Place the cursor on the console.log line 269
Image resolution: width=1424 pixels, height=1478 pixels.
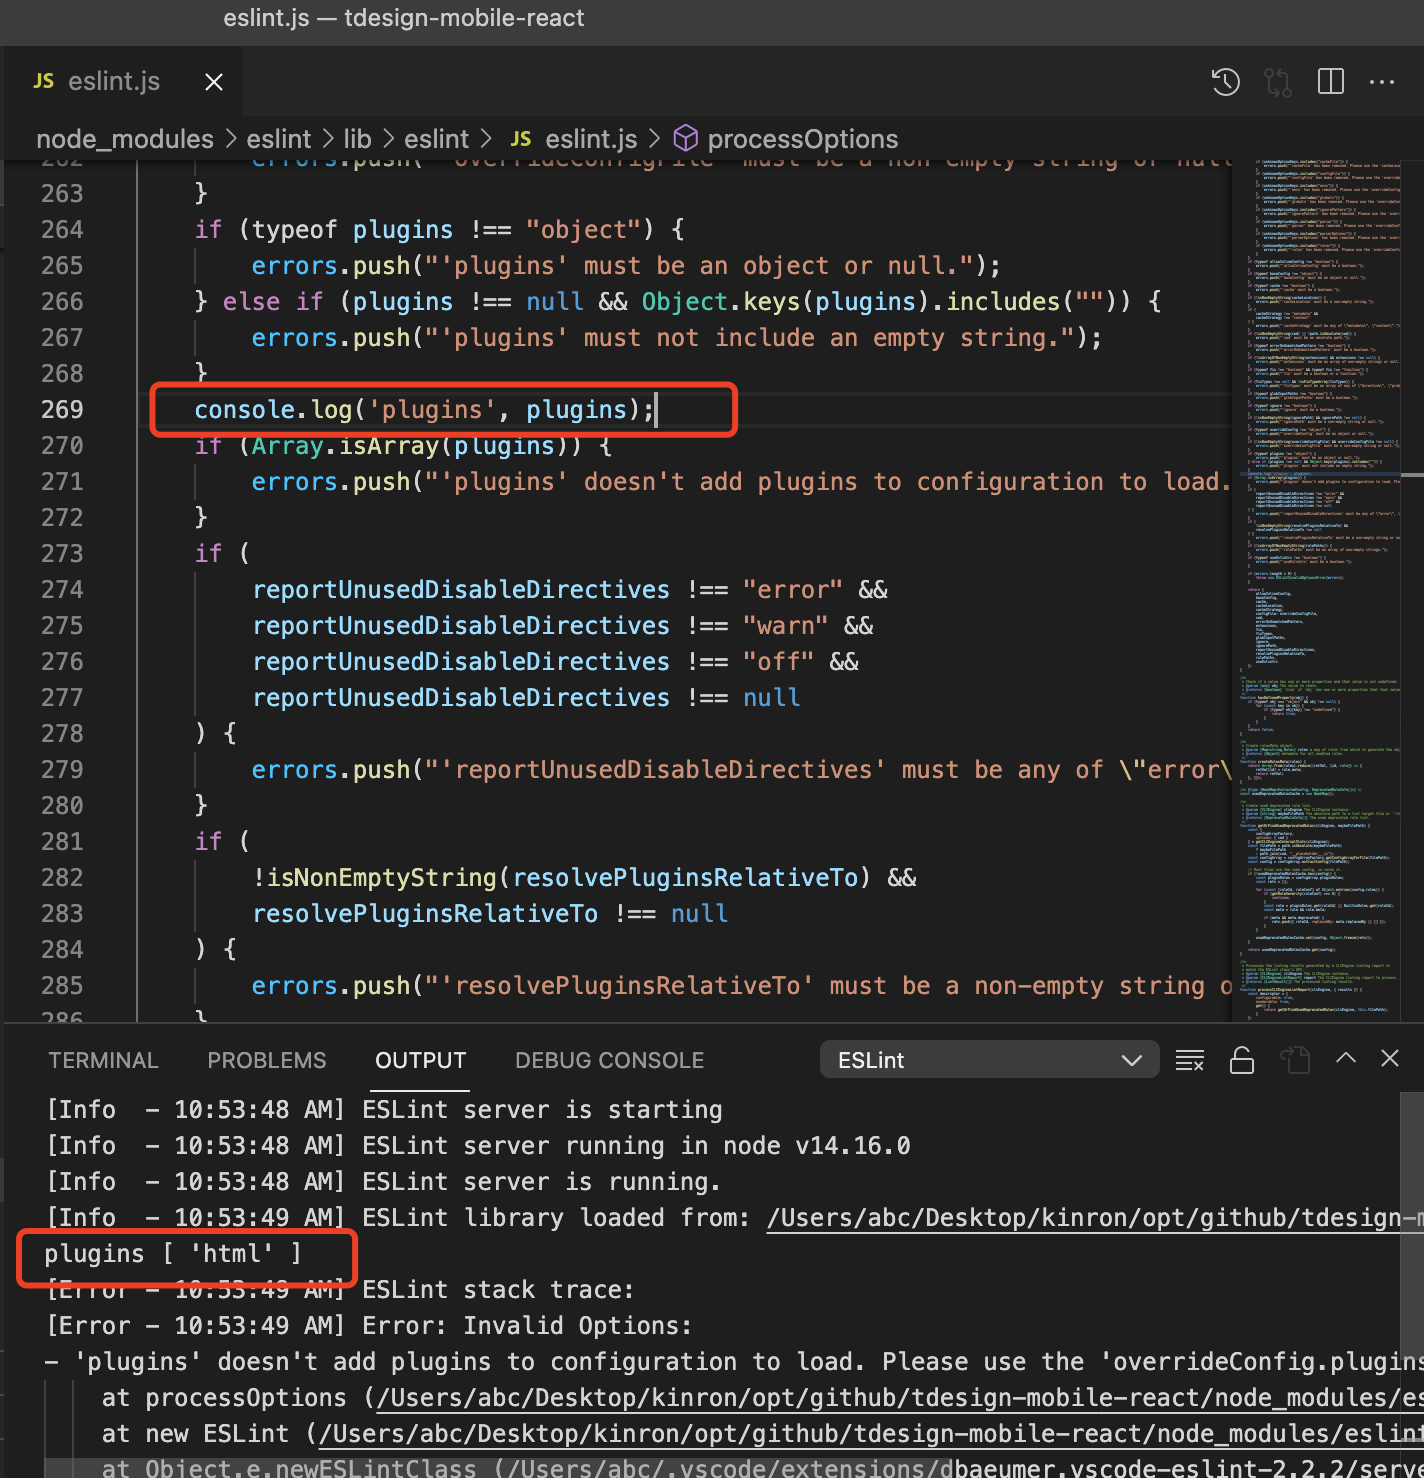[x=424, y=409]
